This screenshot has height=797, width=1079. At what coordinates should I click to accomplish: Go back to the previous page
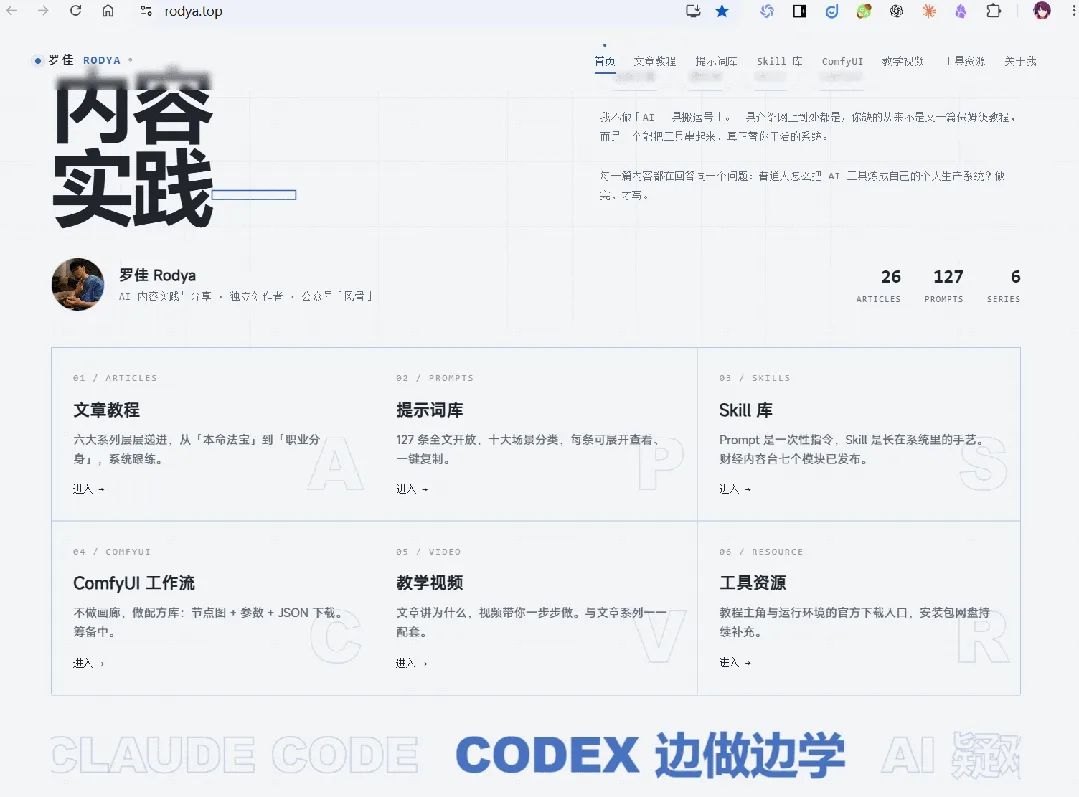pyautogui.click(x=12, y=11)
